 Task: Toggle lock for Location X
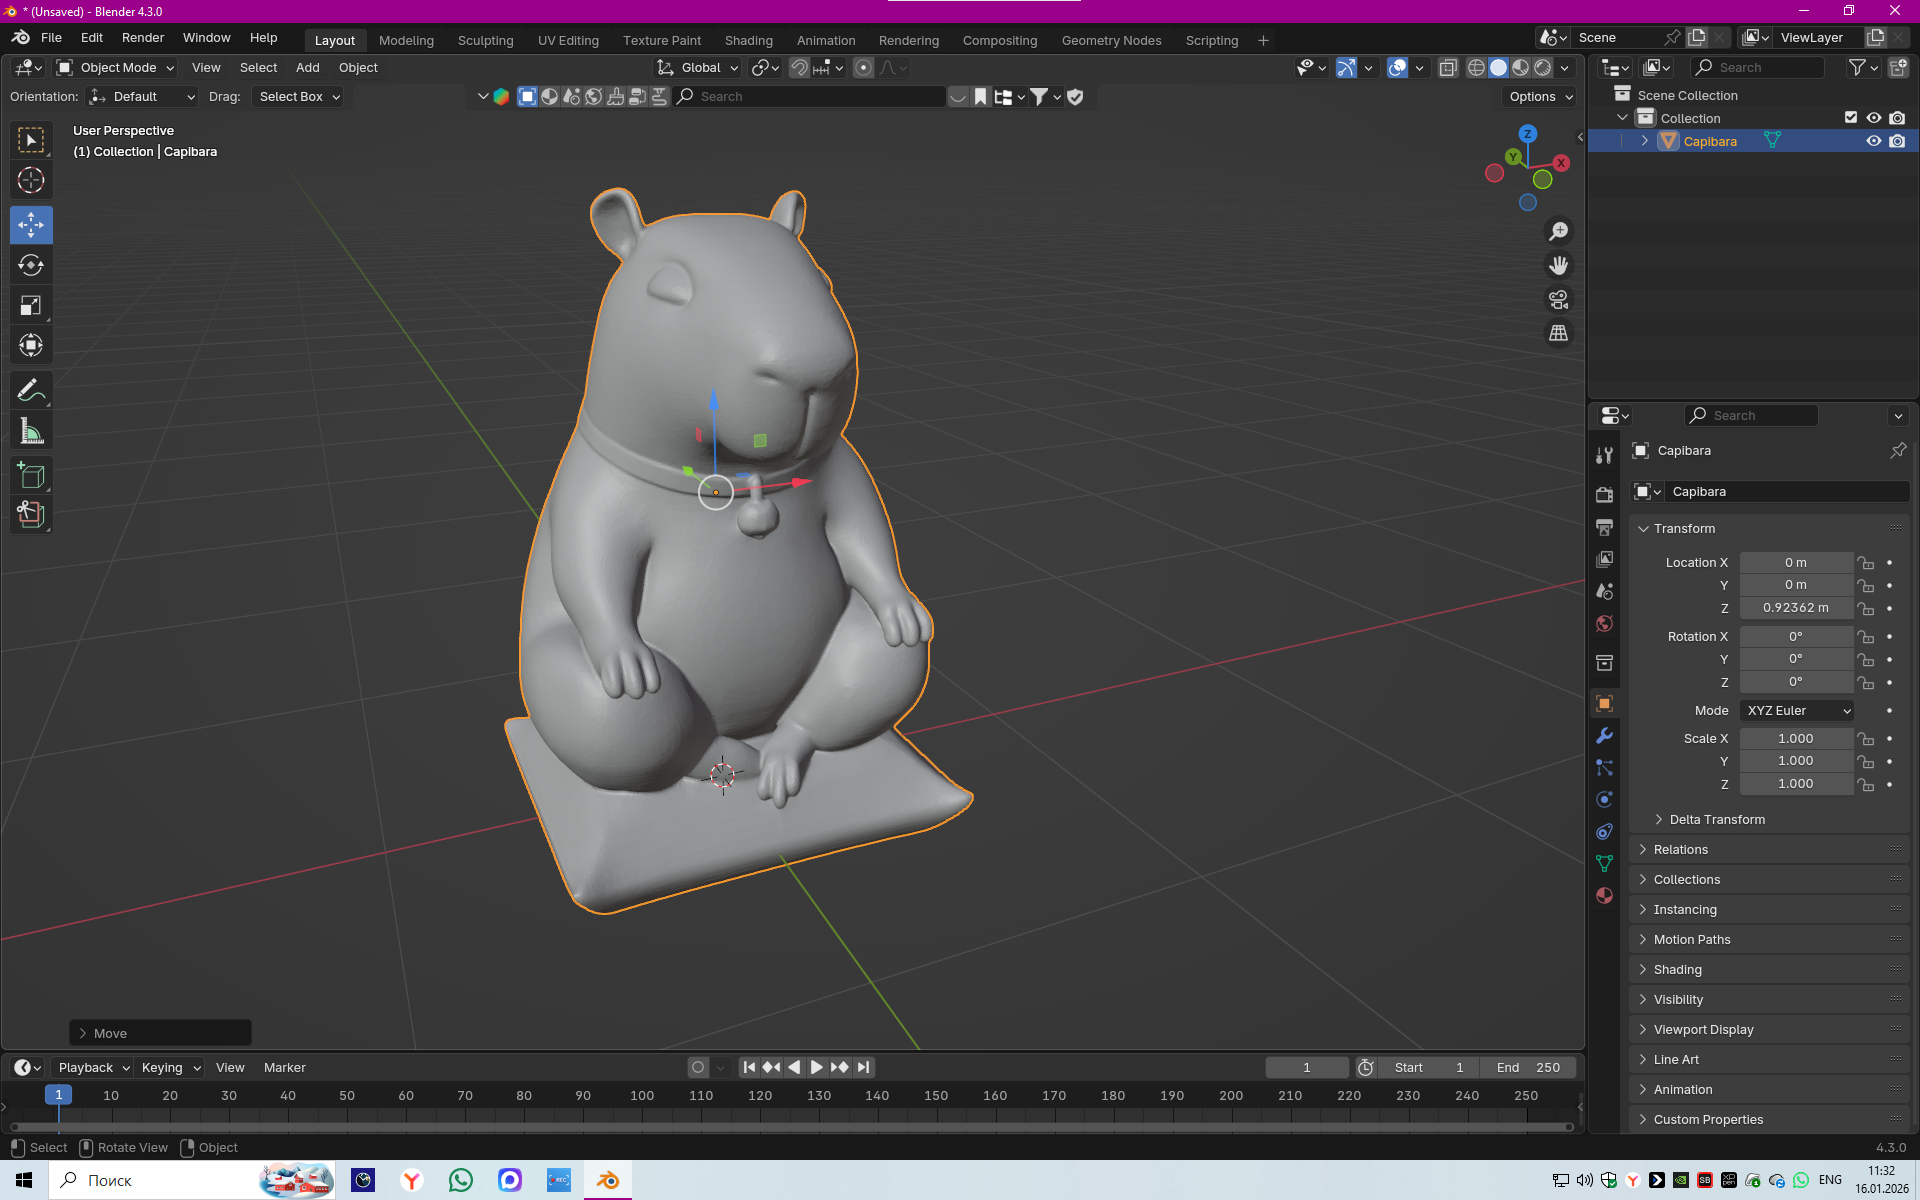tap(1866, 563)
